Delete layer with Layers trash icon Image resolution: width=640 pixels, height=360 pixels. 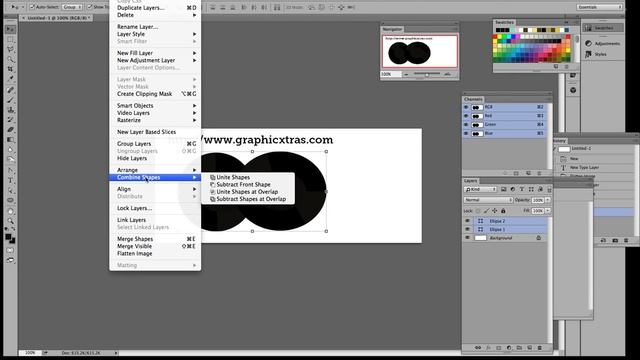coord(540,348)
